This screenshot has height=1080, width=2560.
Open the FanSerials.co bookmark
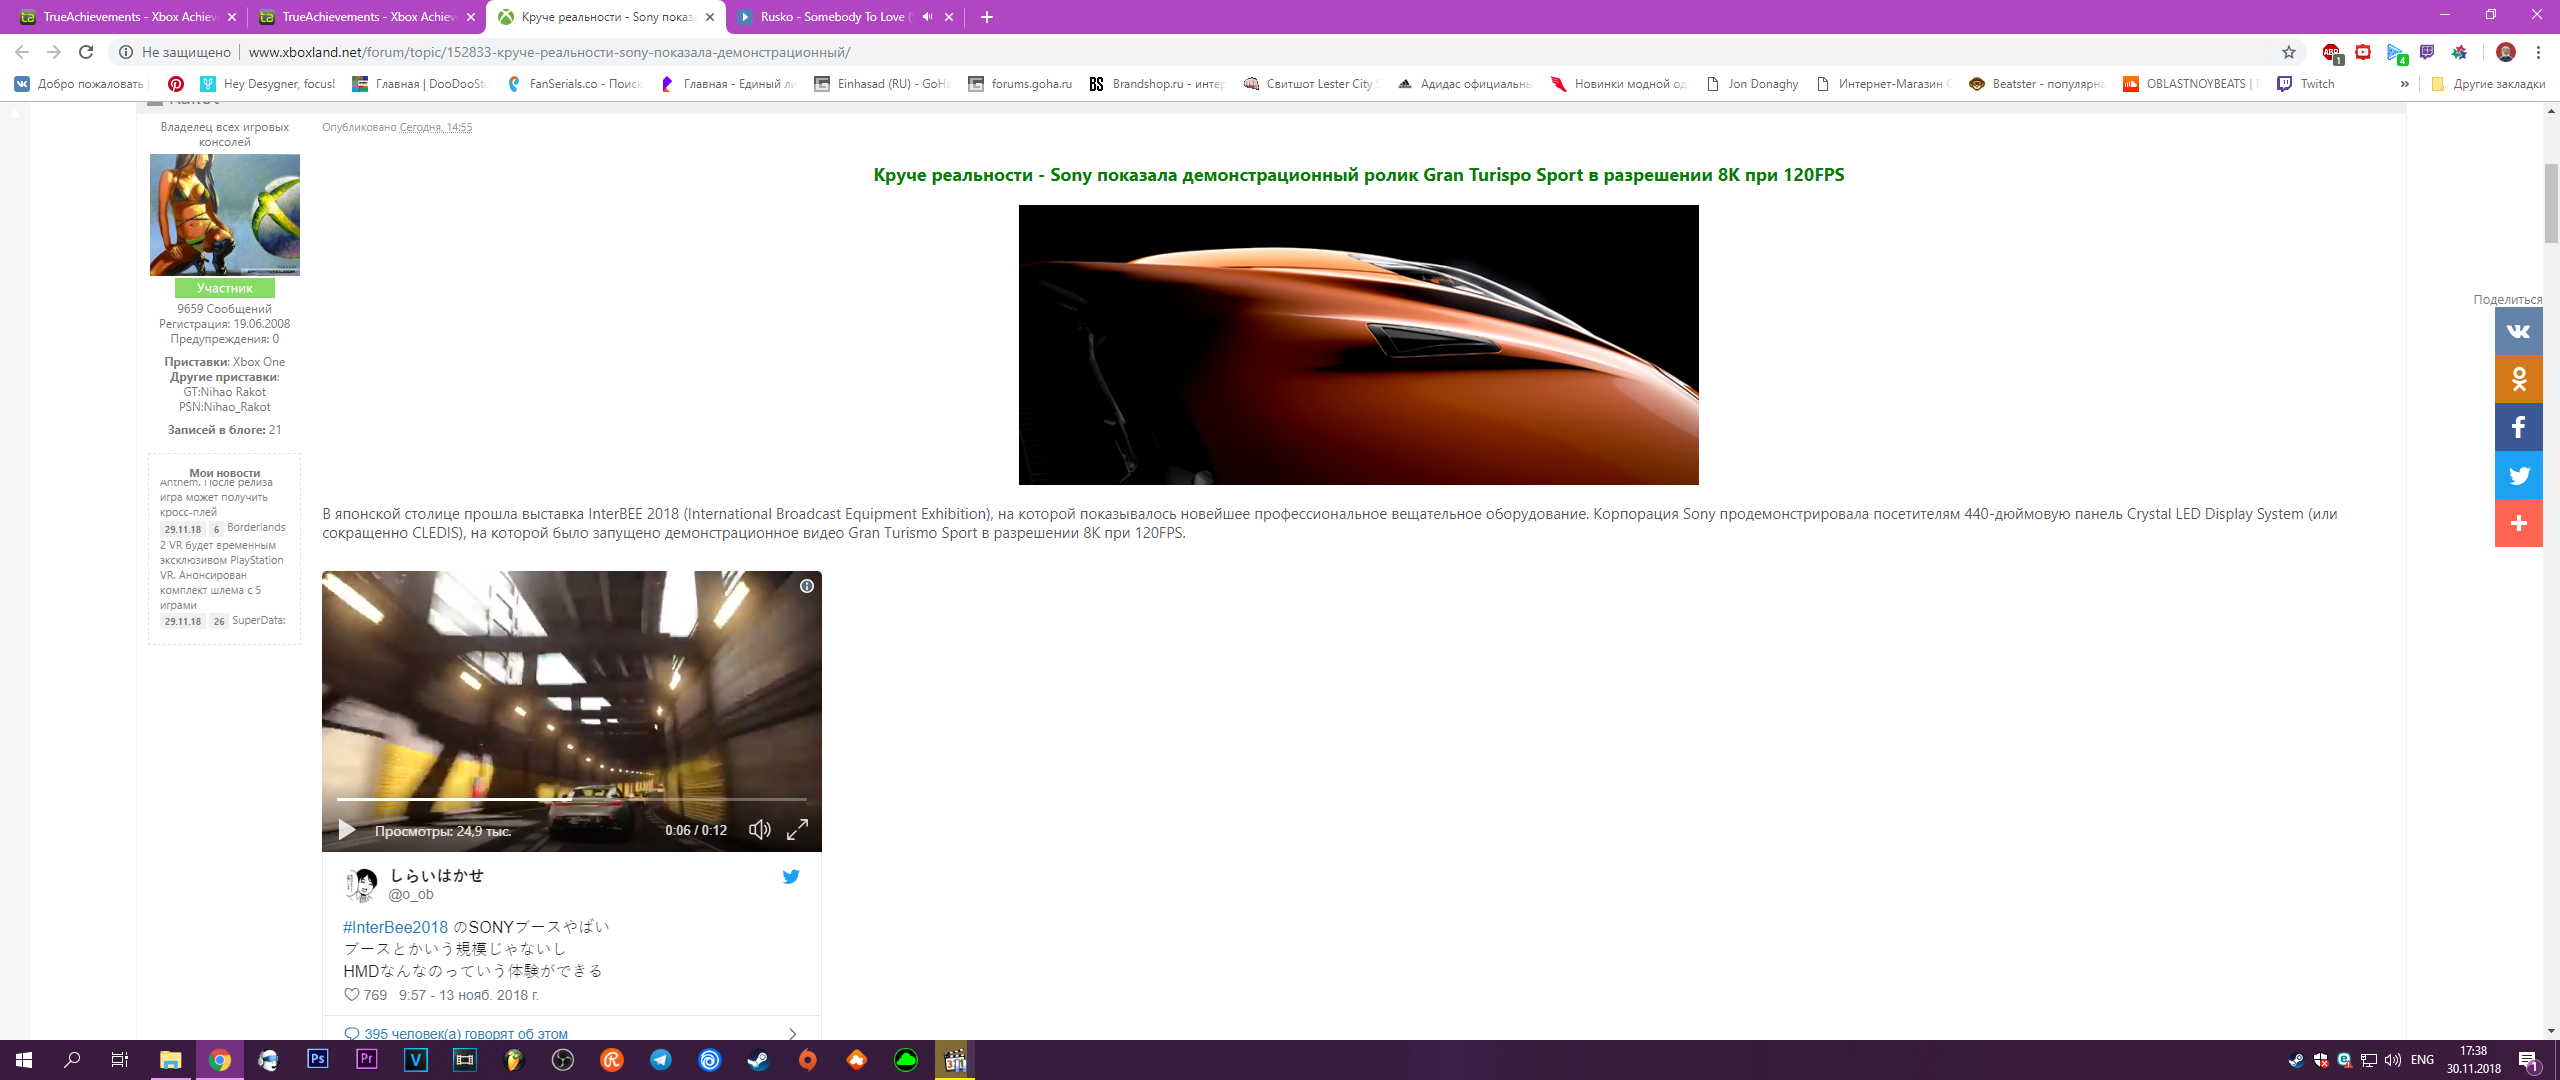point(574,84)
